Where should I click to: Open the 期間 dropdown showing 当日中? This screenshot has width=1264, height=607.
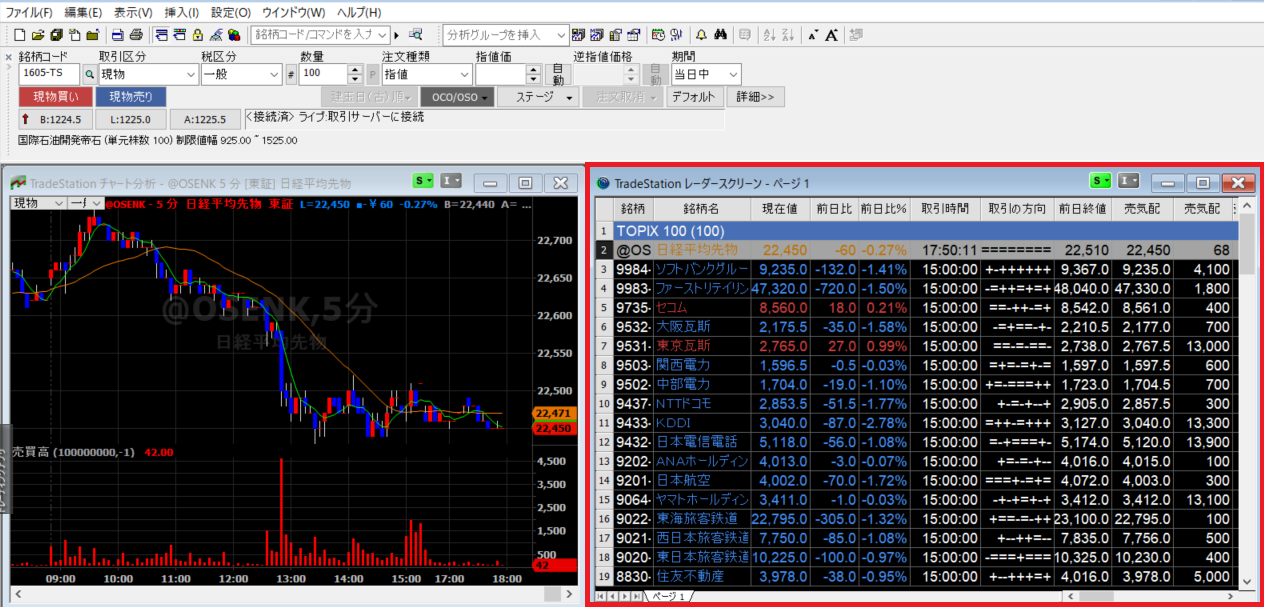coord(705,74)
